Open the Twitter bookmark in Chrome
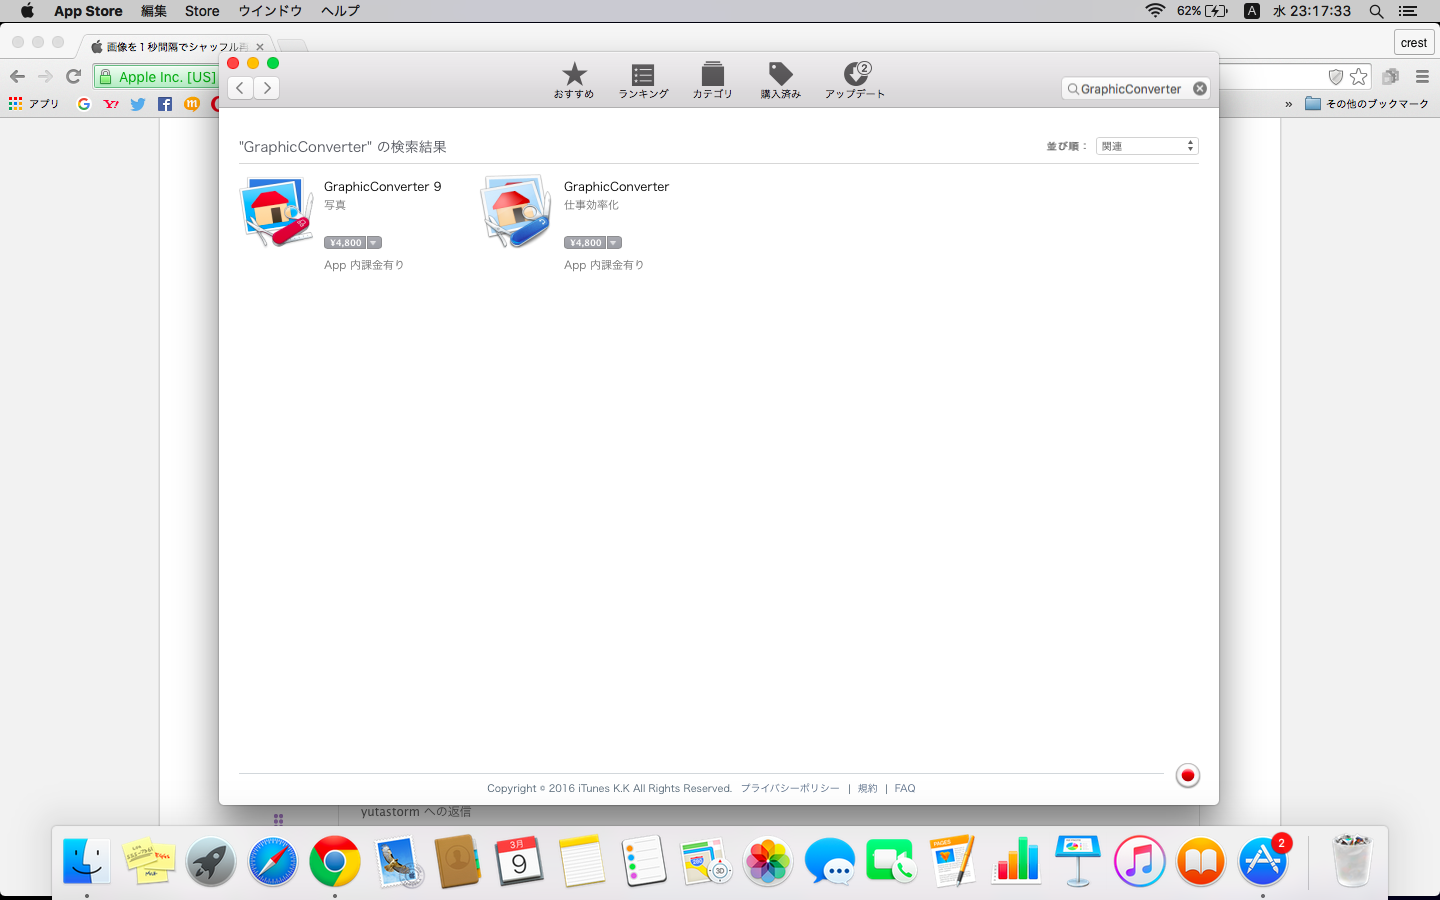1440x900 pixels. coord(138,104)
